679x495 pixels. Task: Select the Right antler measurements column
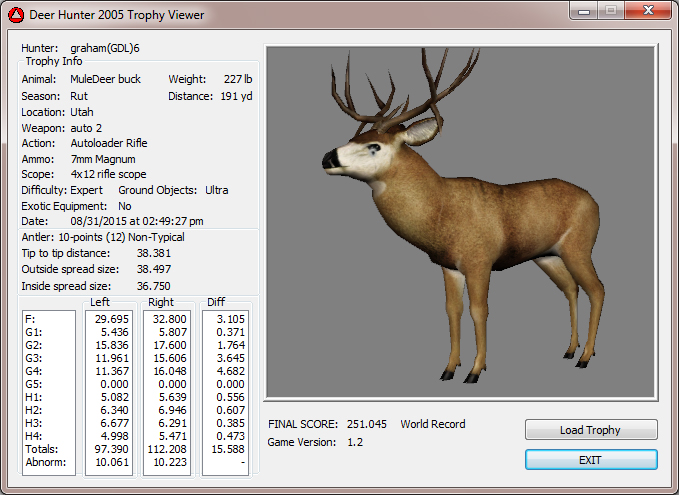[168, 393]
